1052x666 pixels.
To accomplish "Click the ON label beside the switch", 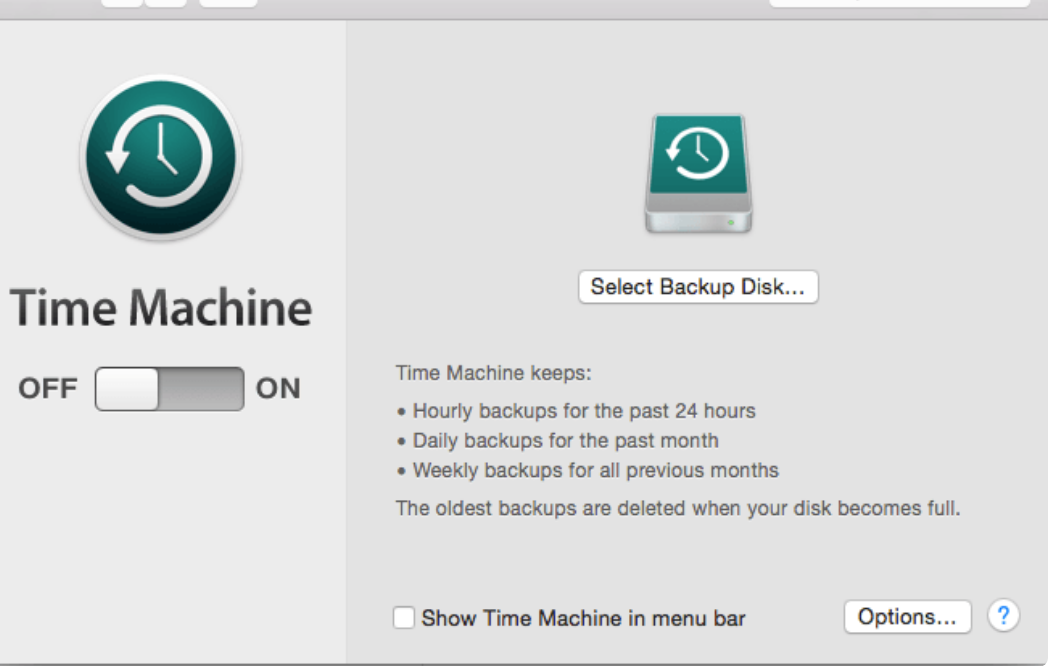I will coord(278,388).
